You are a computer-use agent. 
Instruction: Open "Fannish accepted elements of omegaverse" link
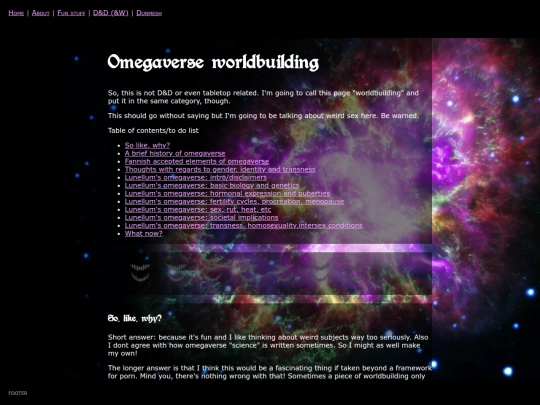click(x=197, y=161)
